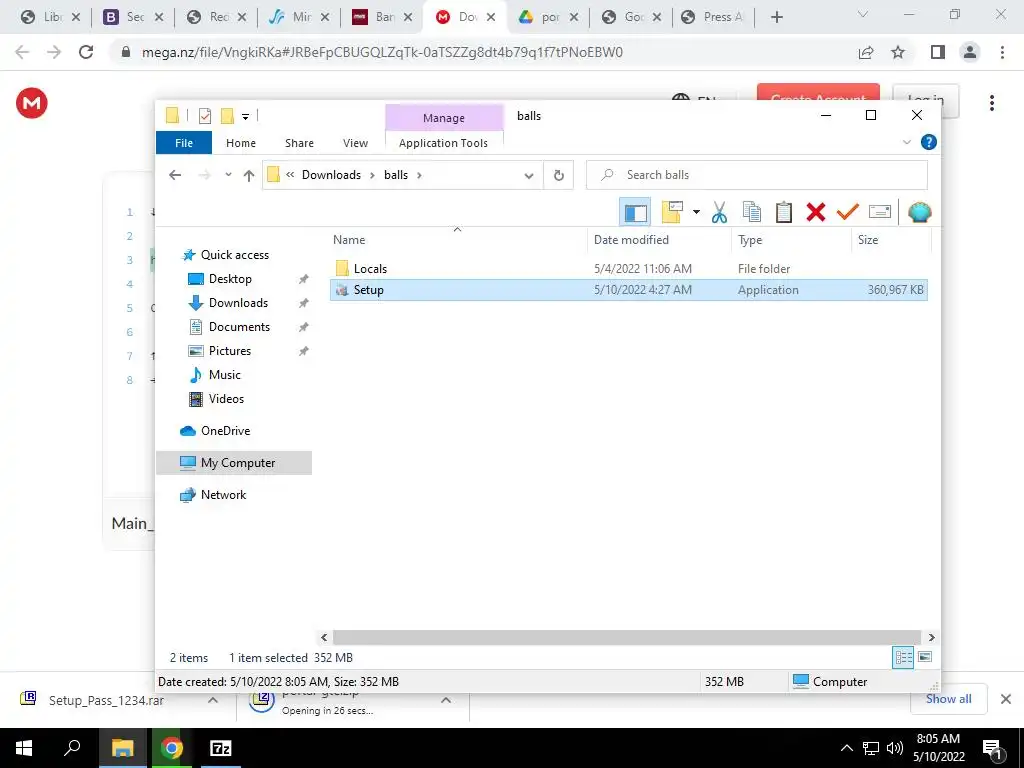Image resolution: width=1024 pixels, height=768 pixels.
Task: Expand the Explorer ribbon chevron
Action: [x=906, y=142]
